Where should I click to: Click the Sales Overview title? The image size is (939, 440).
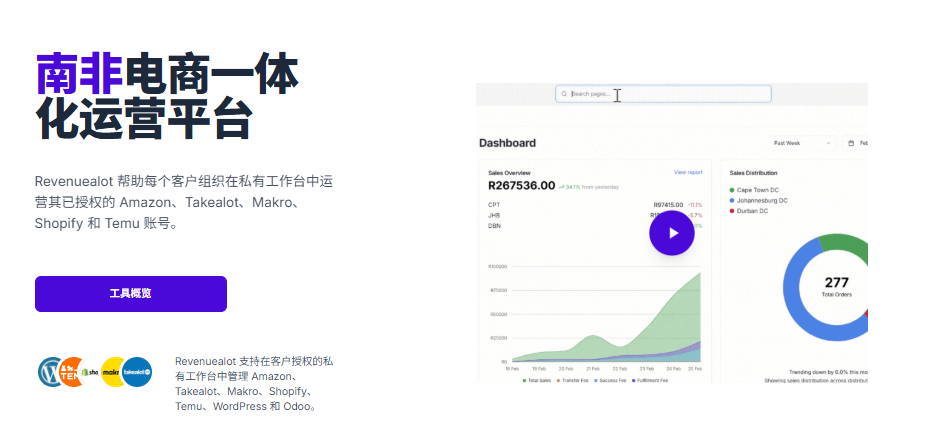pyautogui.click(x=509, y=173)
